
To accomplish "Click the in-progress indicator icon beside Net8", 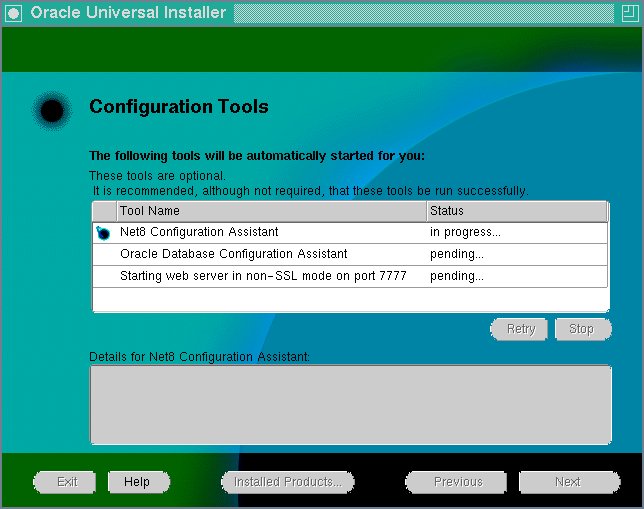I will coord(103,233).
